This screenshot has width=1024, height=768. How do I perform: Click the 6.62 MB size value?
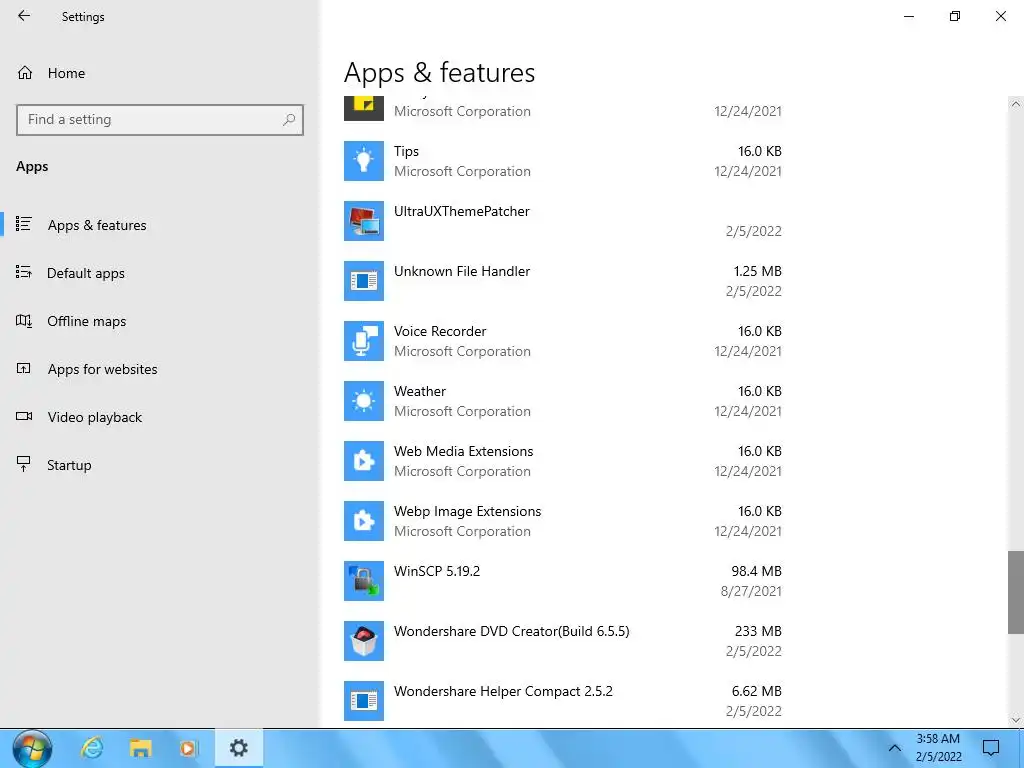[756, 692]
